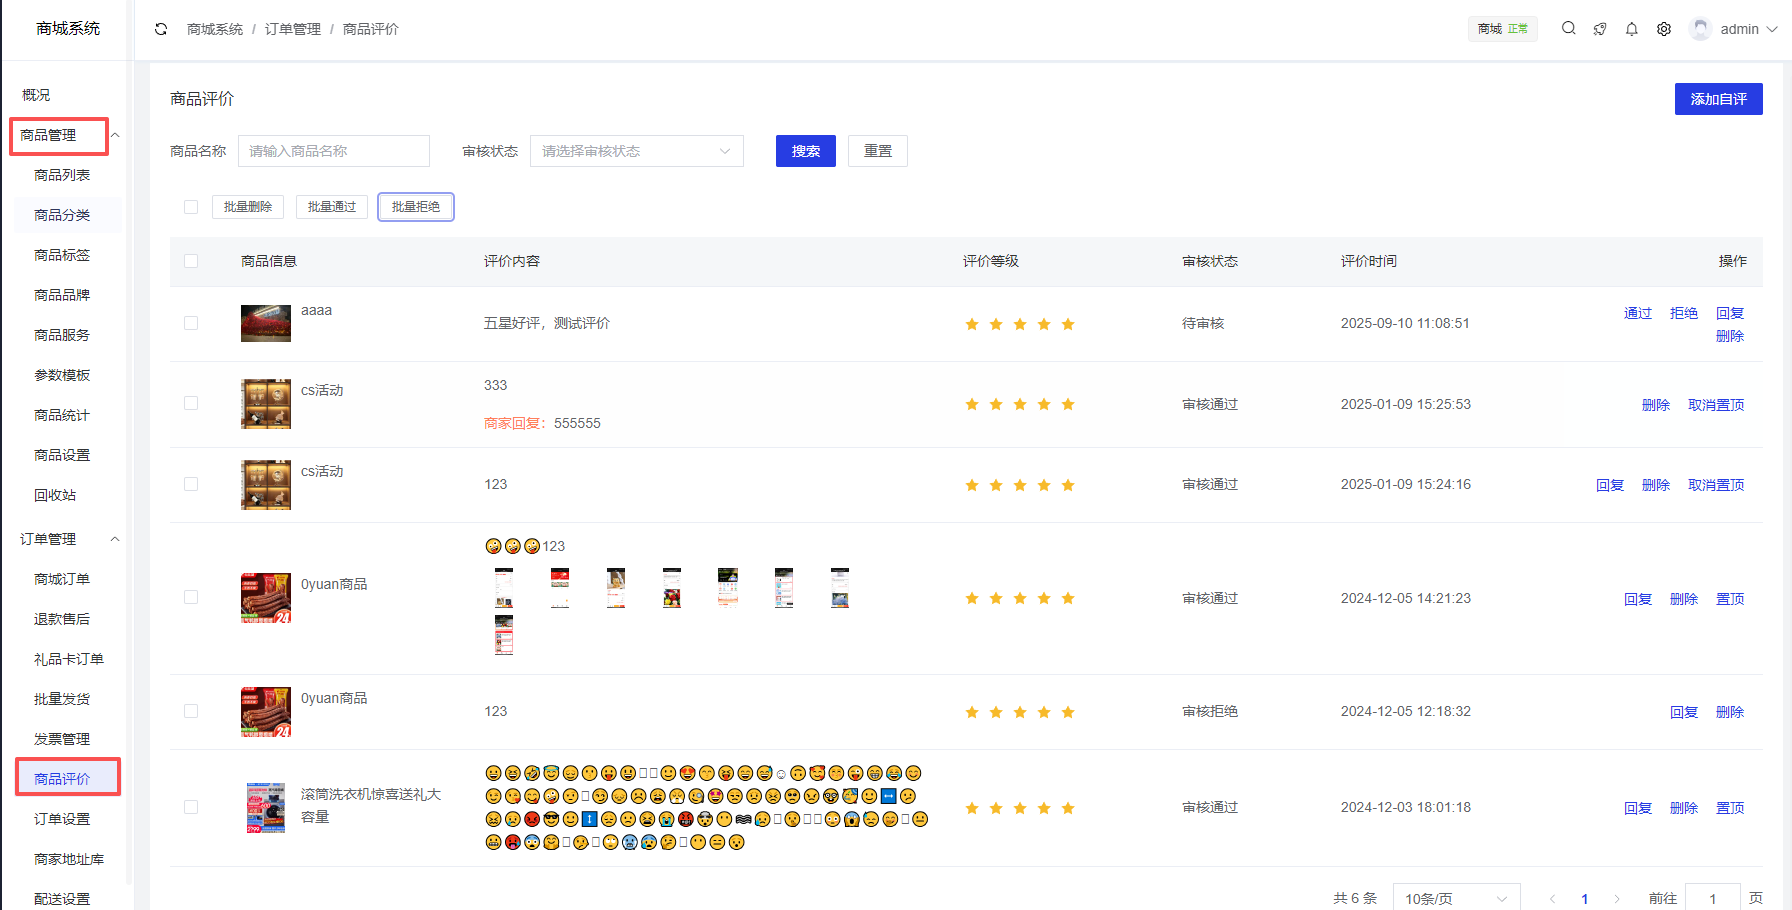Viewport: 1792px width, 910px height.
Task: Click the 商品名称 search input field
Action: (333, 151)
